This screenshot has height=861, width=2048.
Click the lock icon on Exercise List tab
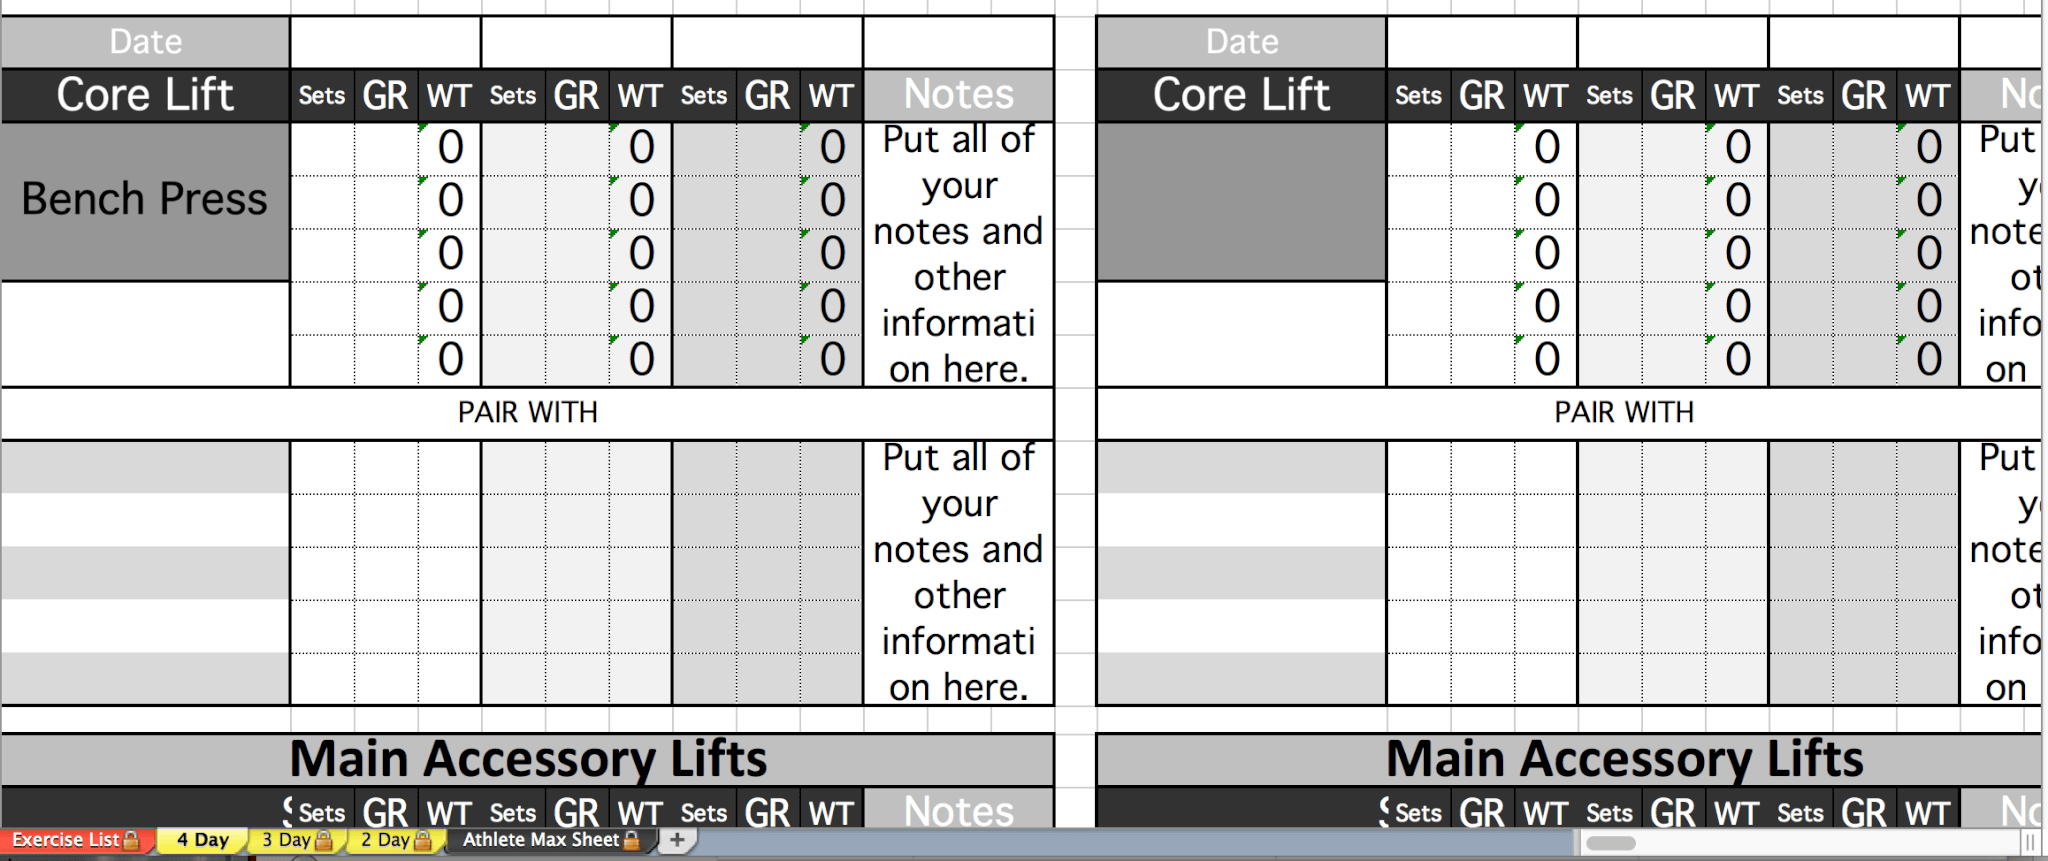click(131, 840)
